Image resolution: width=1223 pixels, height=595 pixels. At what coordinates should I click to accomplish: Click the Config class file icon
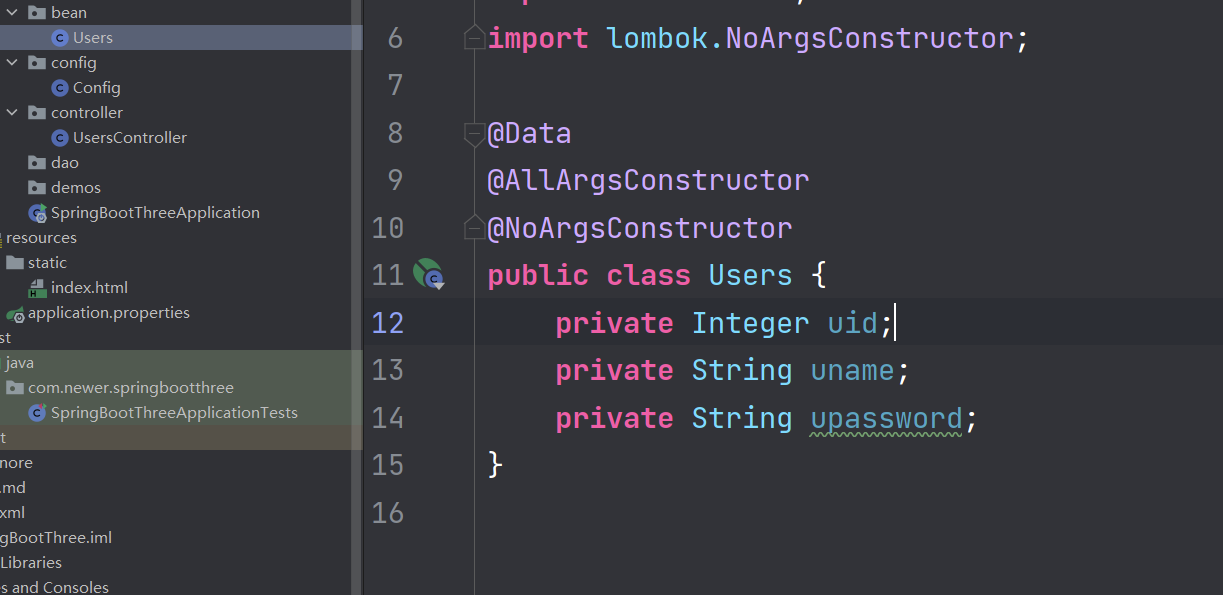[60, 88]
